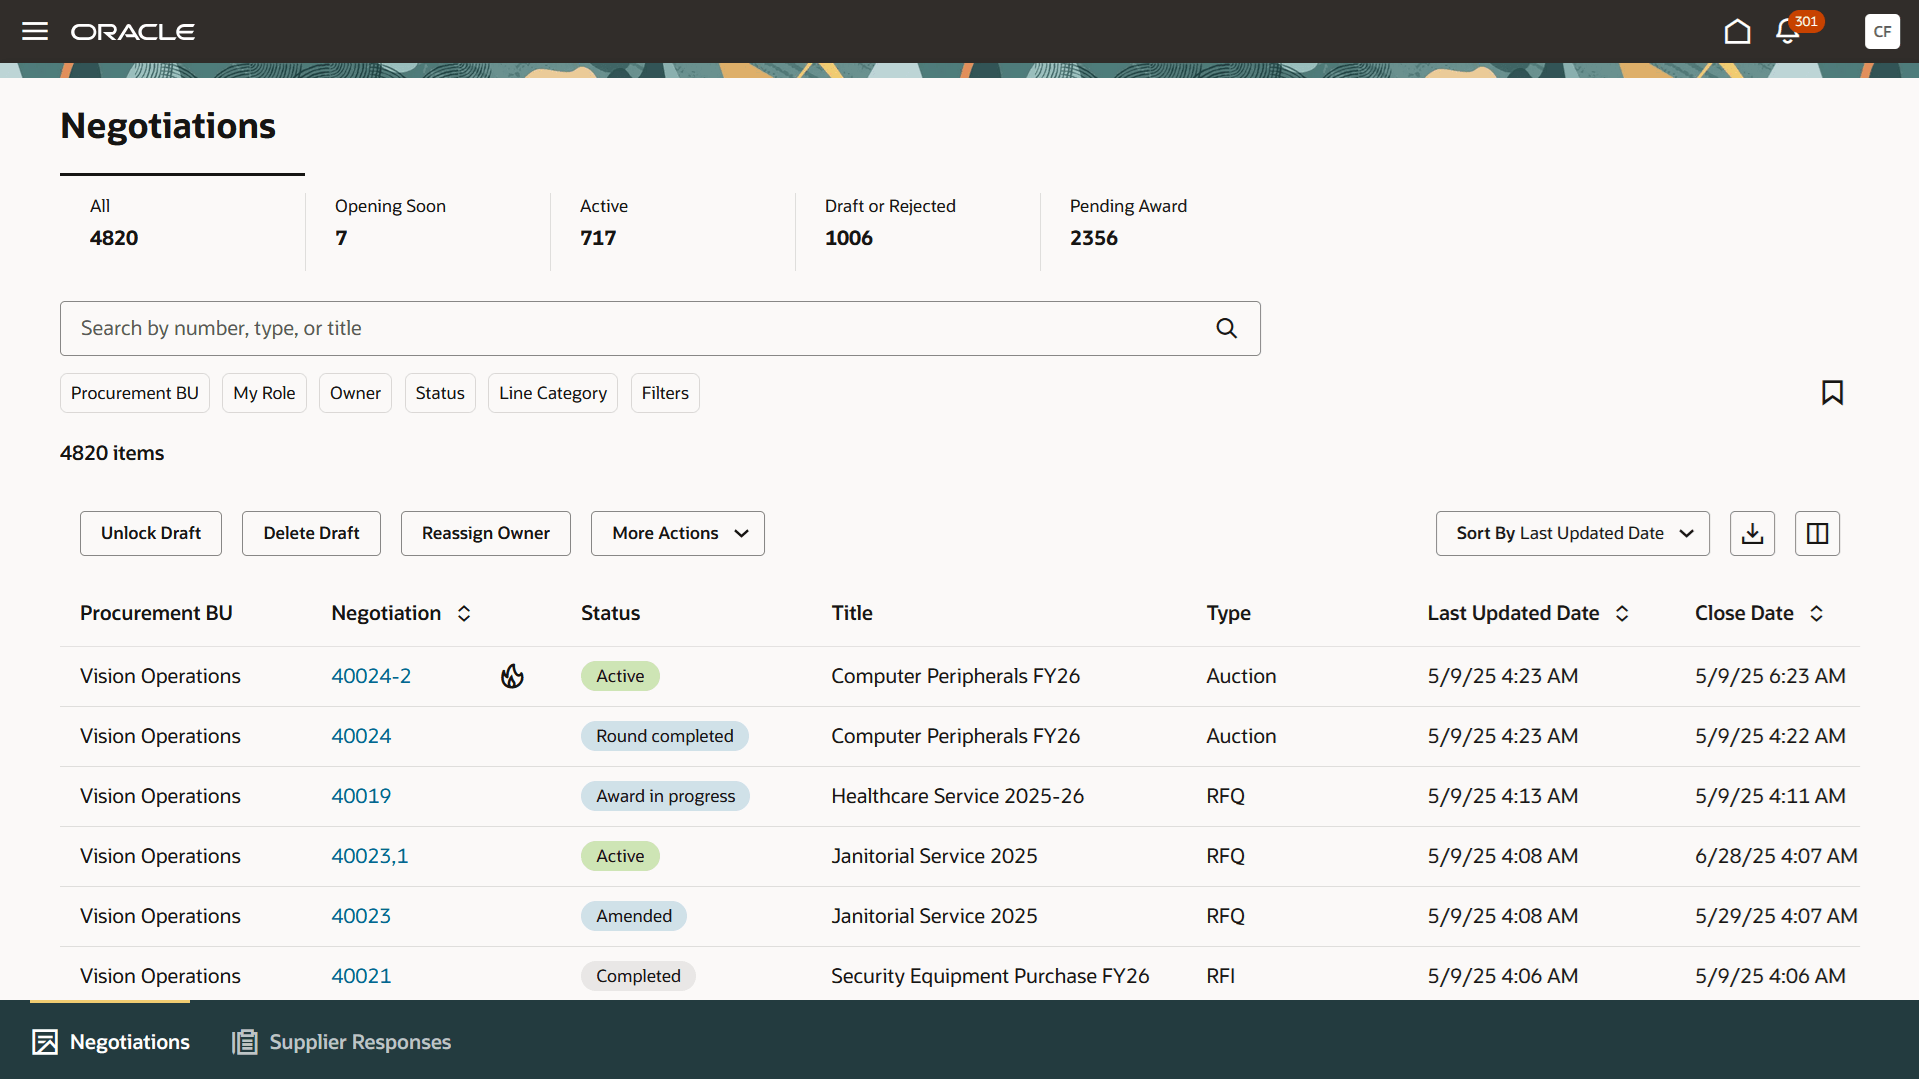Toggle the My Role filter

(263, 393)
